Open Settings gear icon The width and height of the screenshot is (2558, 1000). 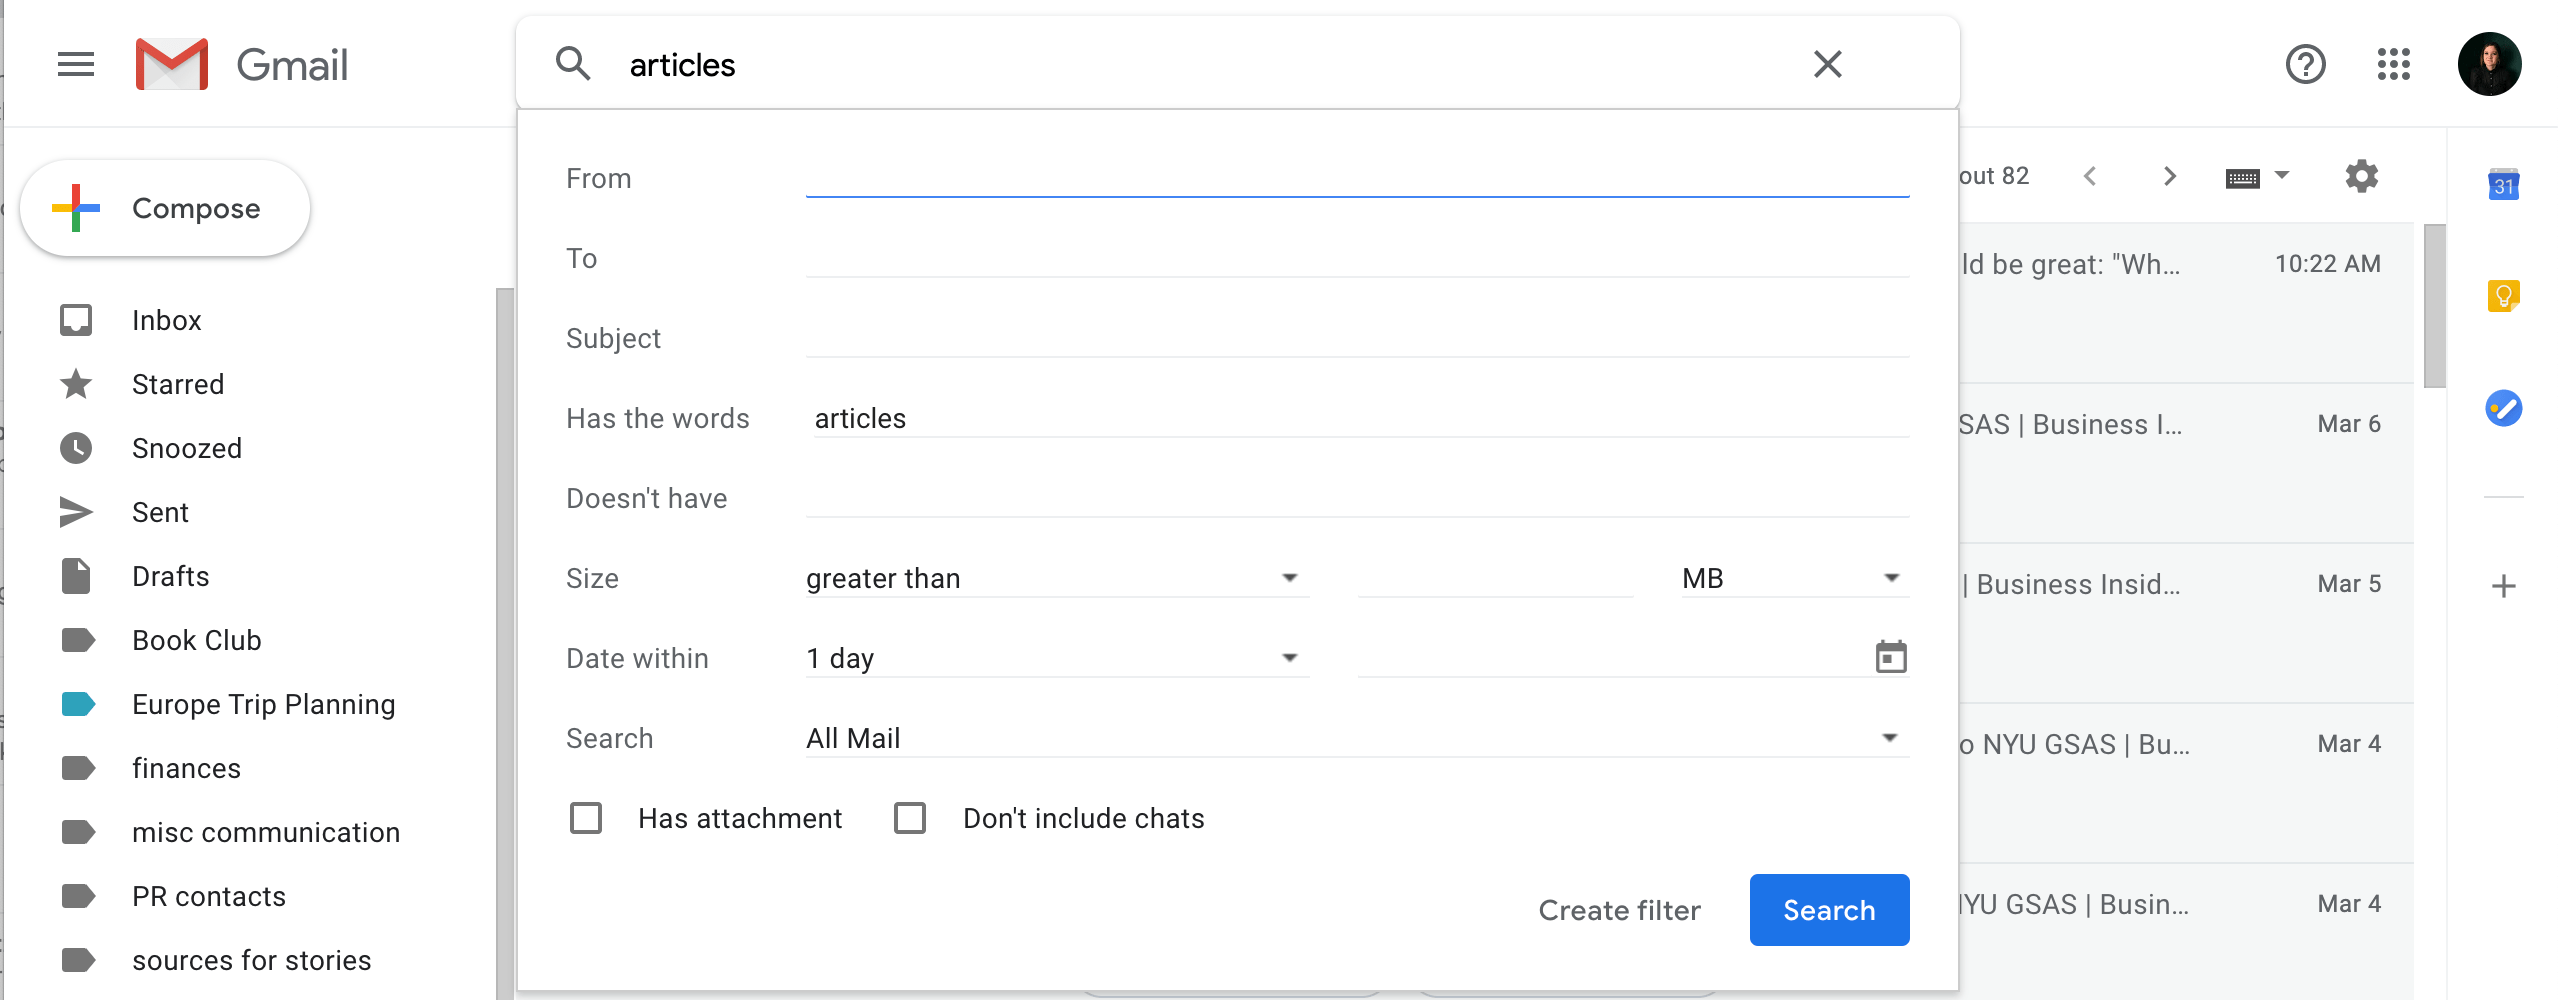2361,176
